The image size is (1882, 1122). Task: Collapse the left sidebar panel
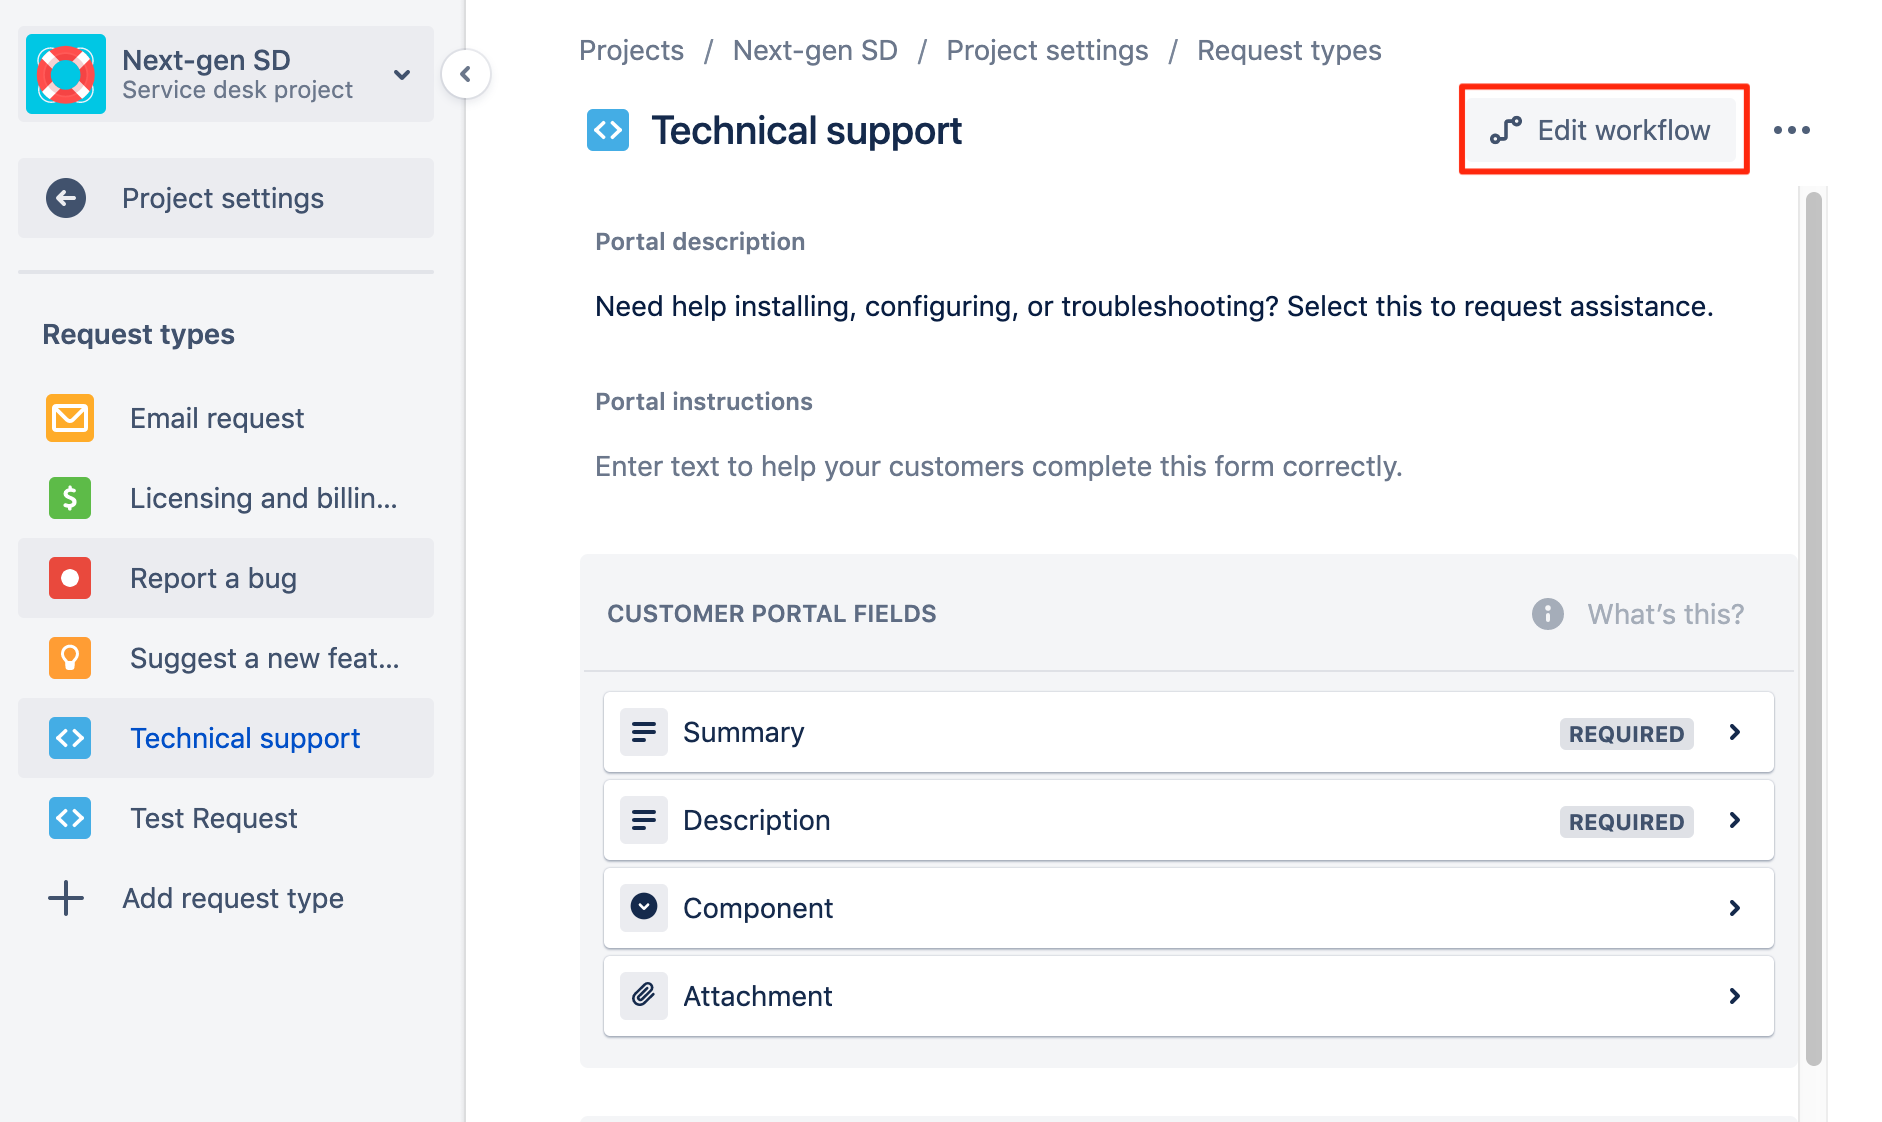(466, 73)
